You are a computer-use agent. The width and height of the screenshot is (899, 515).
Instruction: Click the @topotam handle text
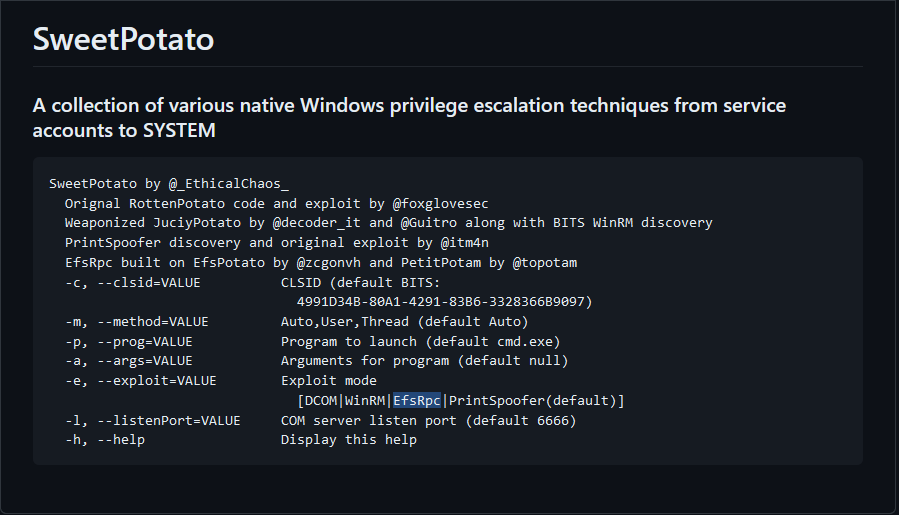545,263
